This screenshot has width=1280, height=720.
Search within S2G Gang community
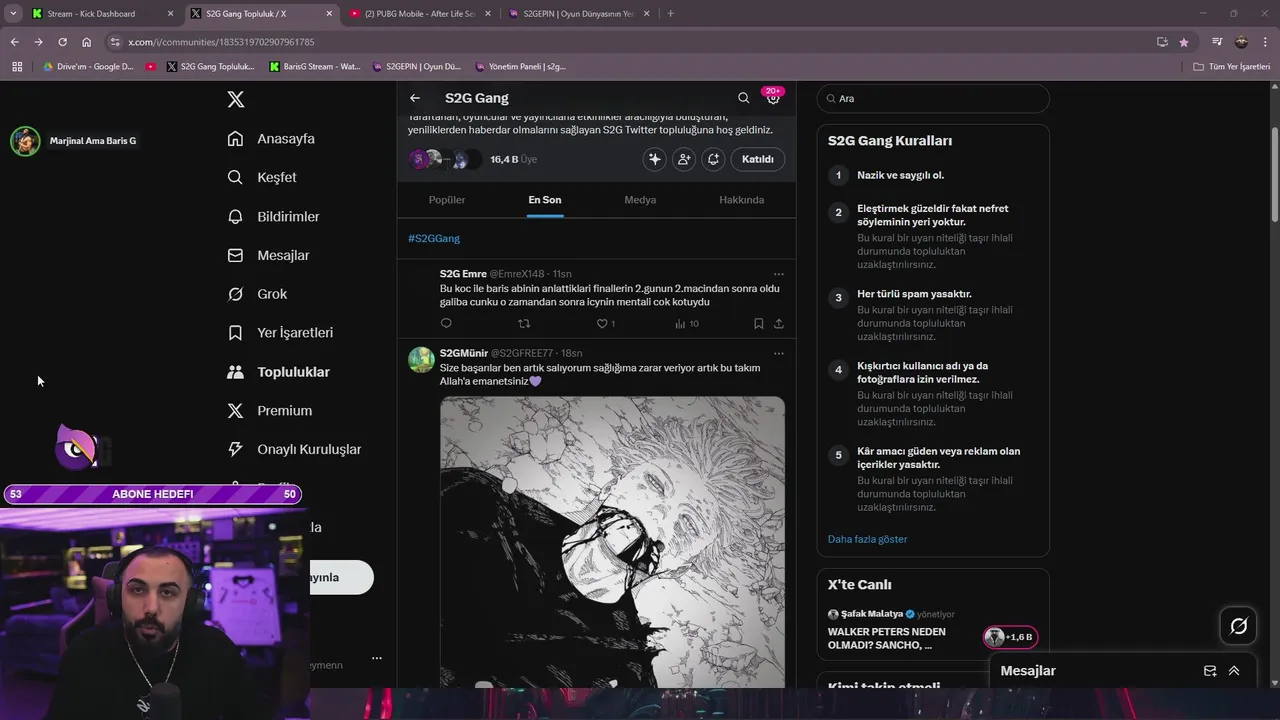tap(743, 98)
